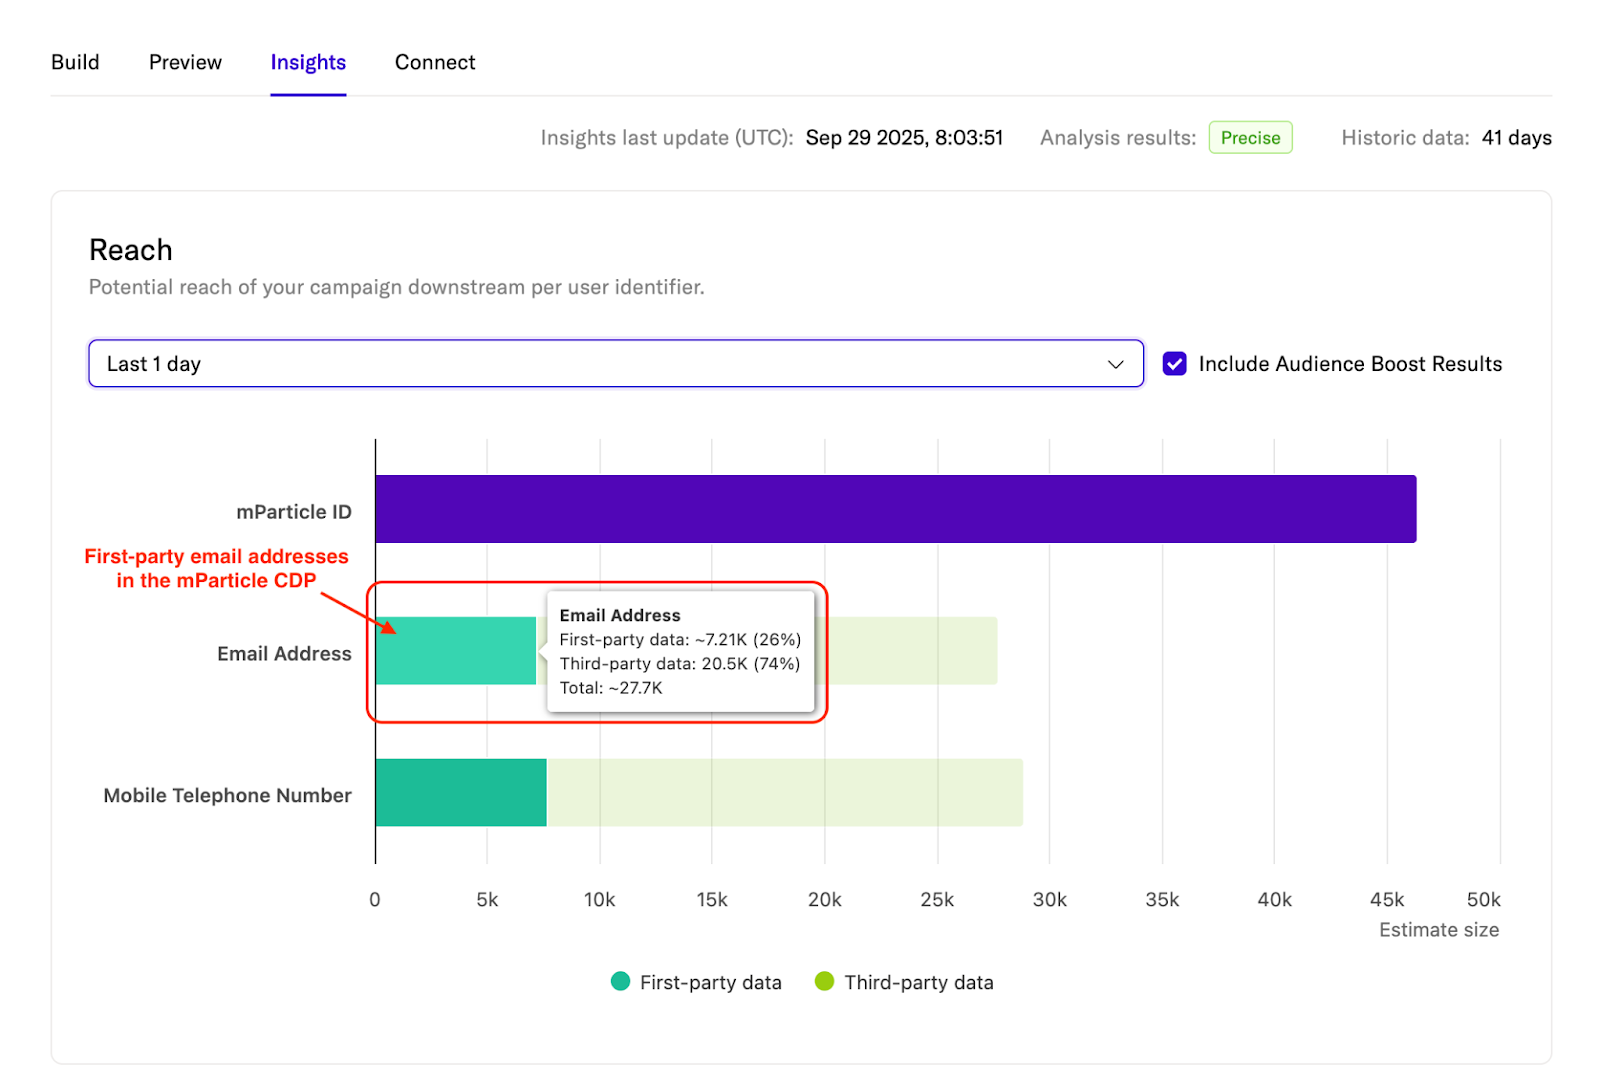Click the Insights last update timestamp

point(904,138)
